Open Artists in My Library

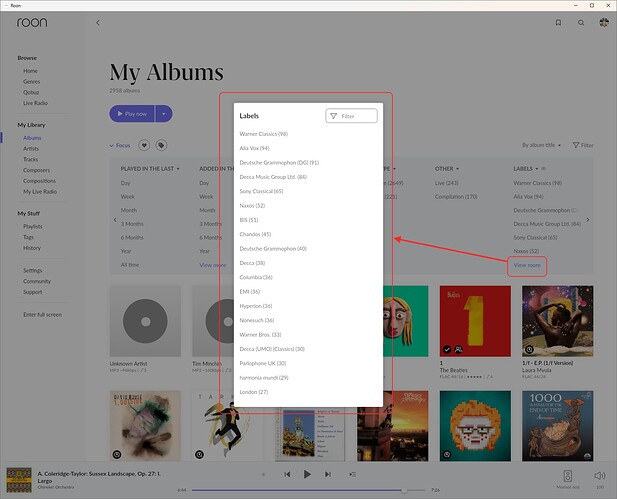31,149
